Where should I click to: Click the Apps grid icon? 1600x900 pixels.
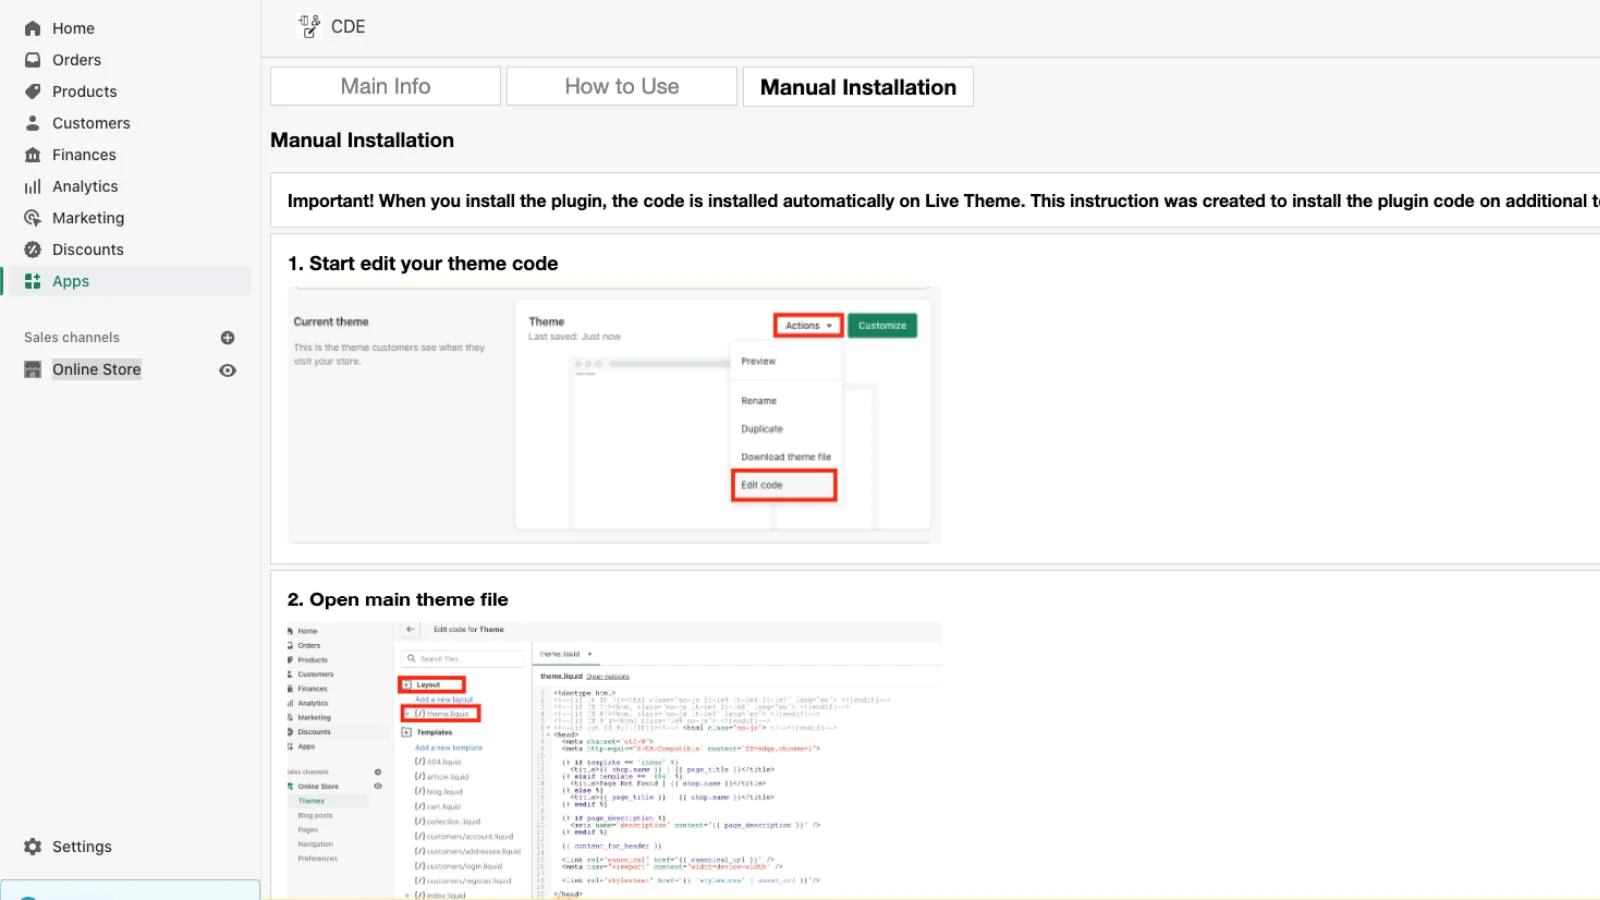coord(33,281)
